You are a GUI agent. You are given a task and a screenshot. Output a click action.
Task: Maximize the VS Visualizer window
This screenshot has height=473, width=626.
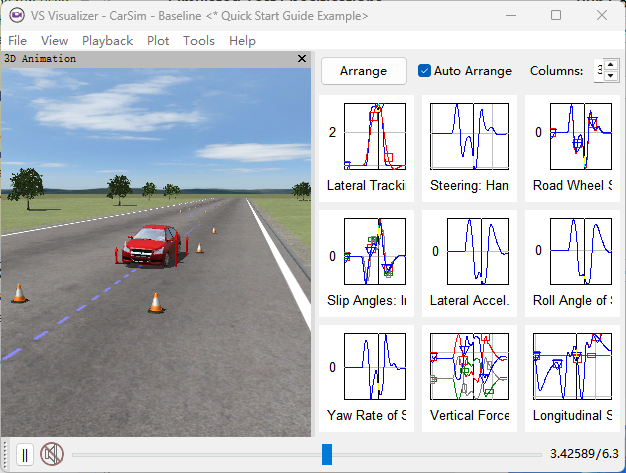[x=556, y=16]
